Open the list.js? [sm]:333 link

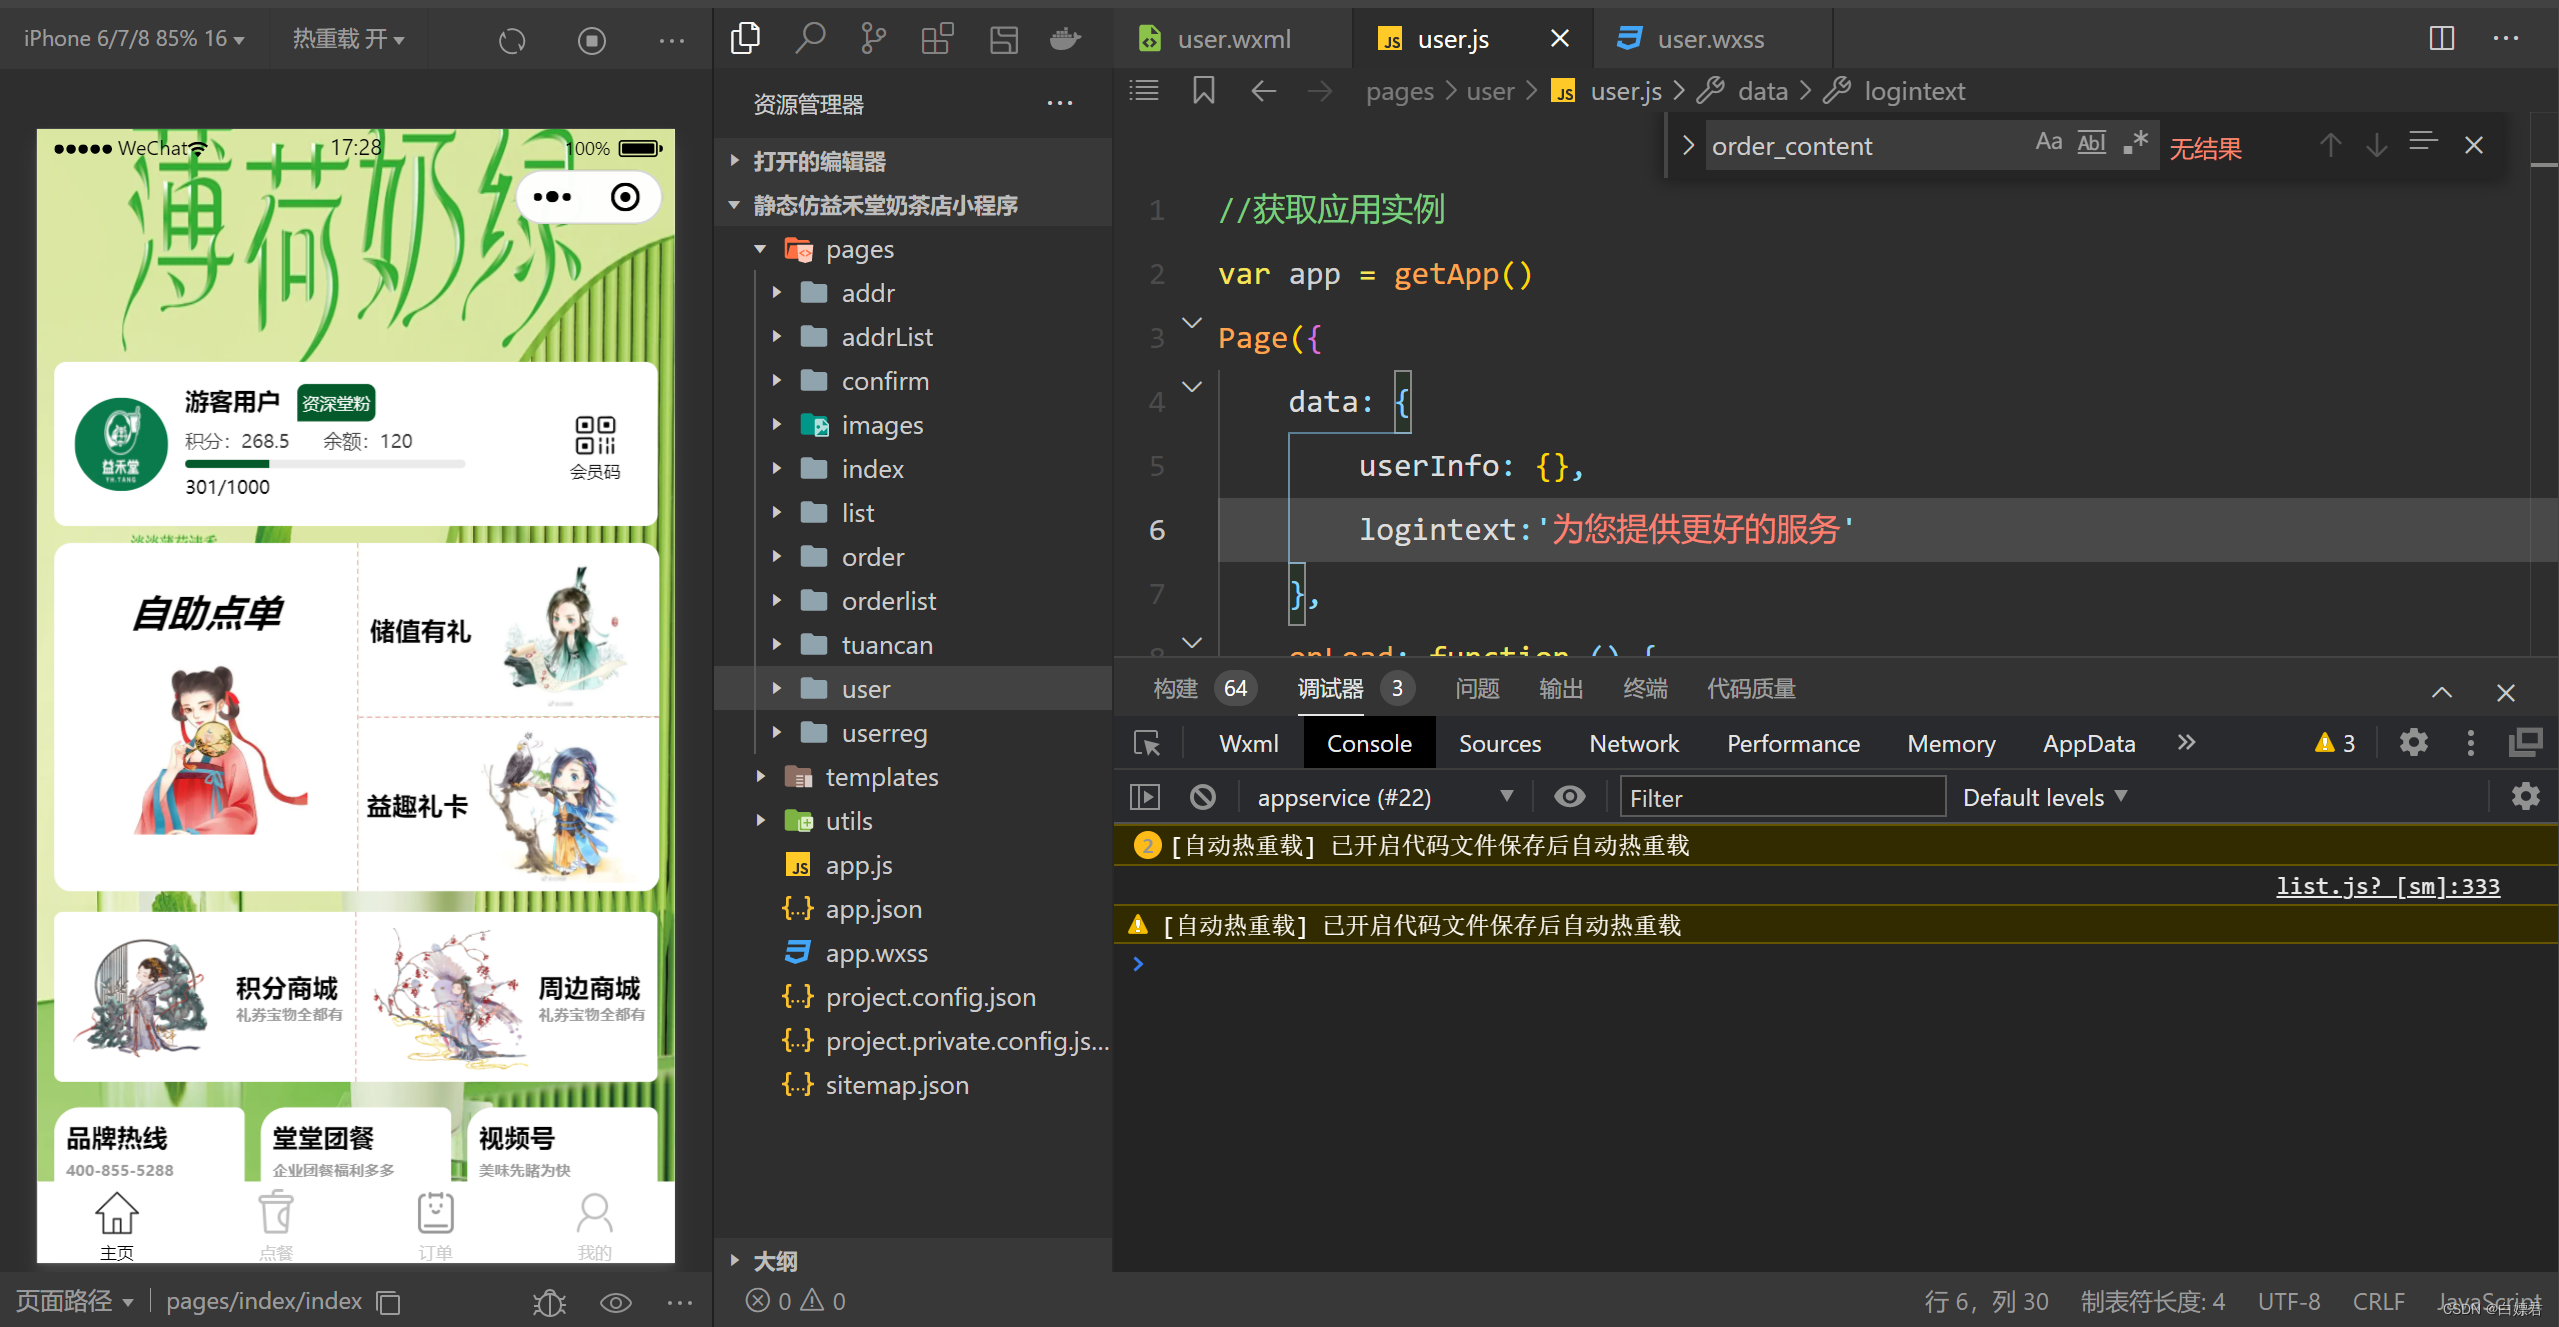tap(2388, 886)
